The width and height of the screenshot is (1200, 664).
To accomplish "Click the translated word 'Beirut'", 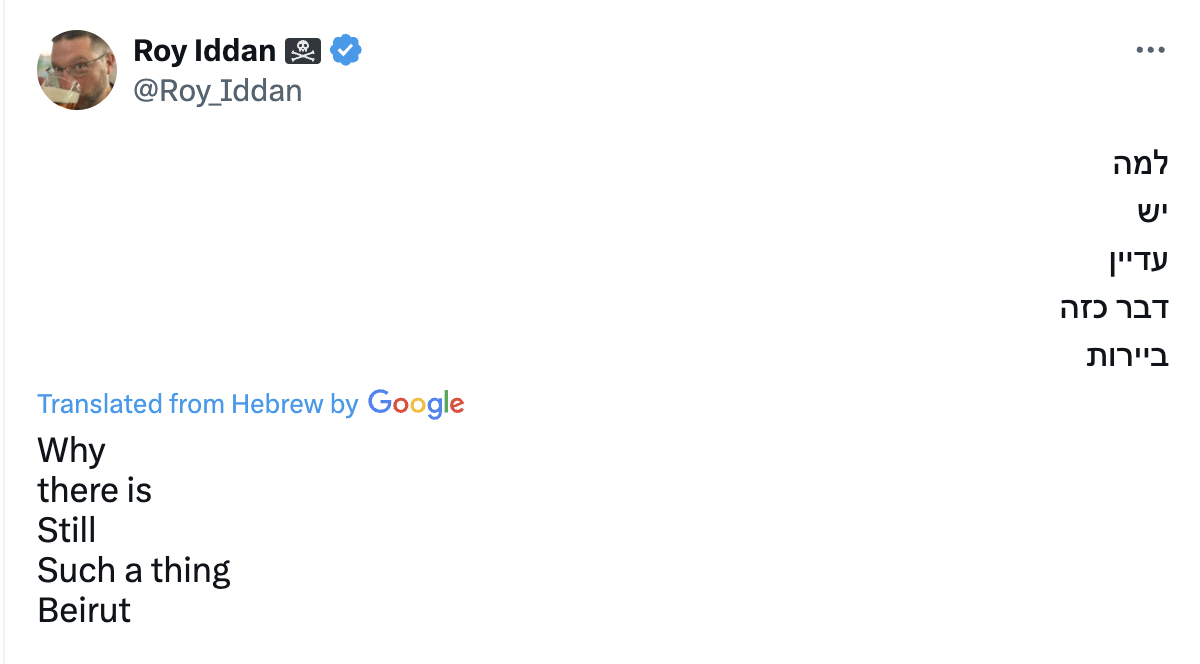I will point(84,610).
